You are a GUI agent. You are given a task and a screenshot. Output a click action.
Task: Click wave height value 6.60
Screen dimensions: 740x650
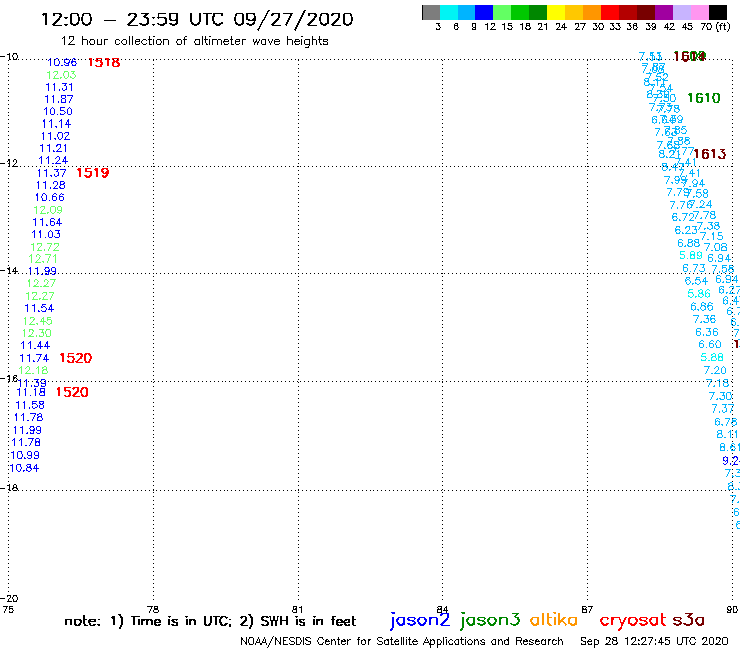tap(710, 344)
